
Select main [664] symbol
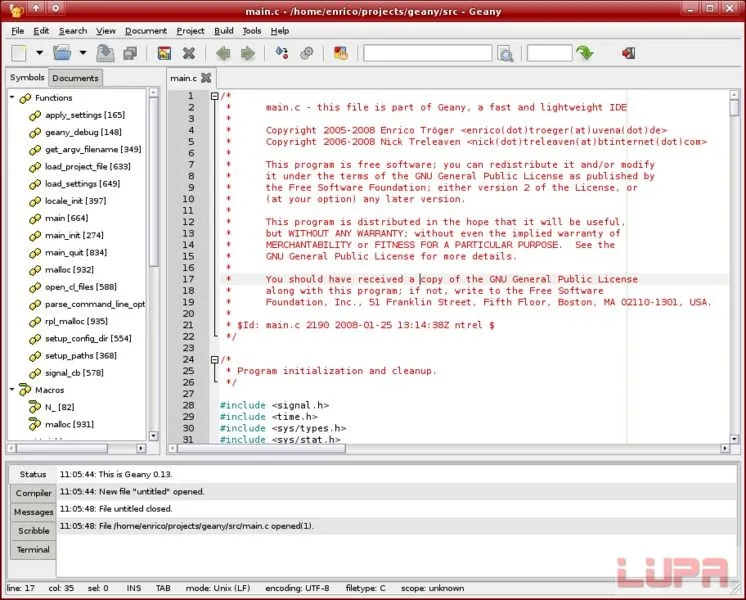(66, 218)
